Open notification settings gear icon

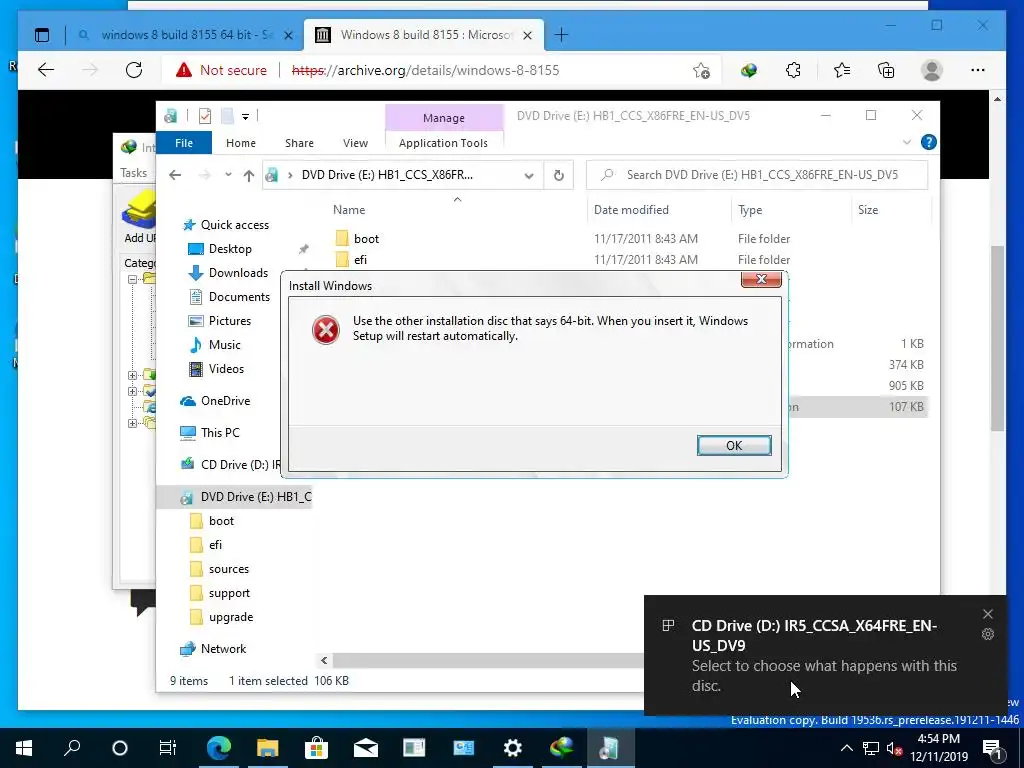987,634
